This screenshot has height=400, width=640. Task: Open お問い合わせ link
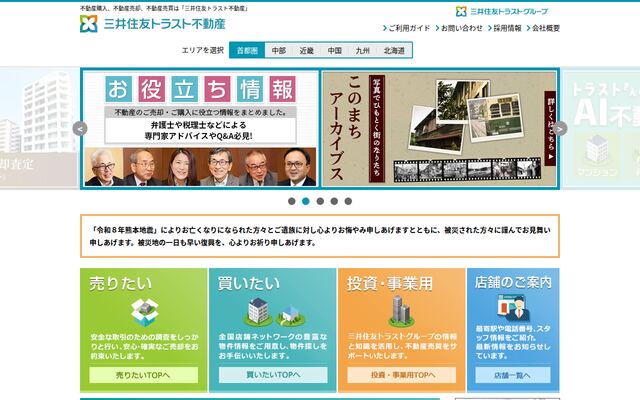tap(459, 28)
